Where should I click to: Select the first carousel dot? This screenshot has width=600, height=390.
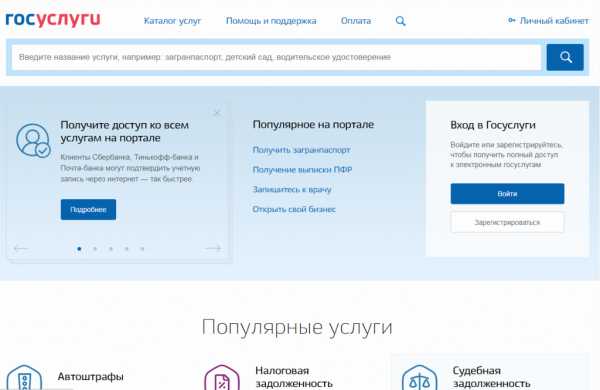[x=79, y=249]
